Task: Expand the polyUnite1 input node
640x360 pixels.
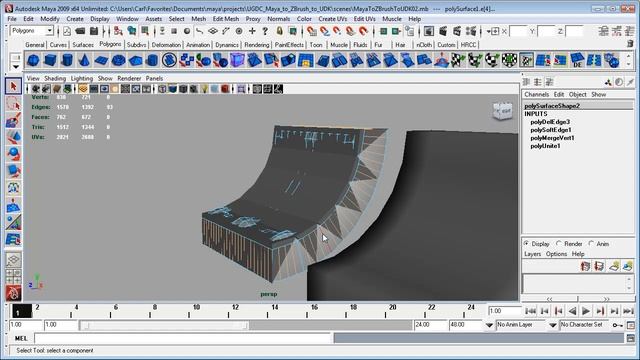Action: (x=545, y=146)
